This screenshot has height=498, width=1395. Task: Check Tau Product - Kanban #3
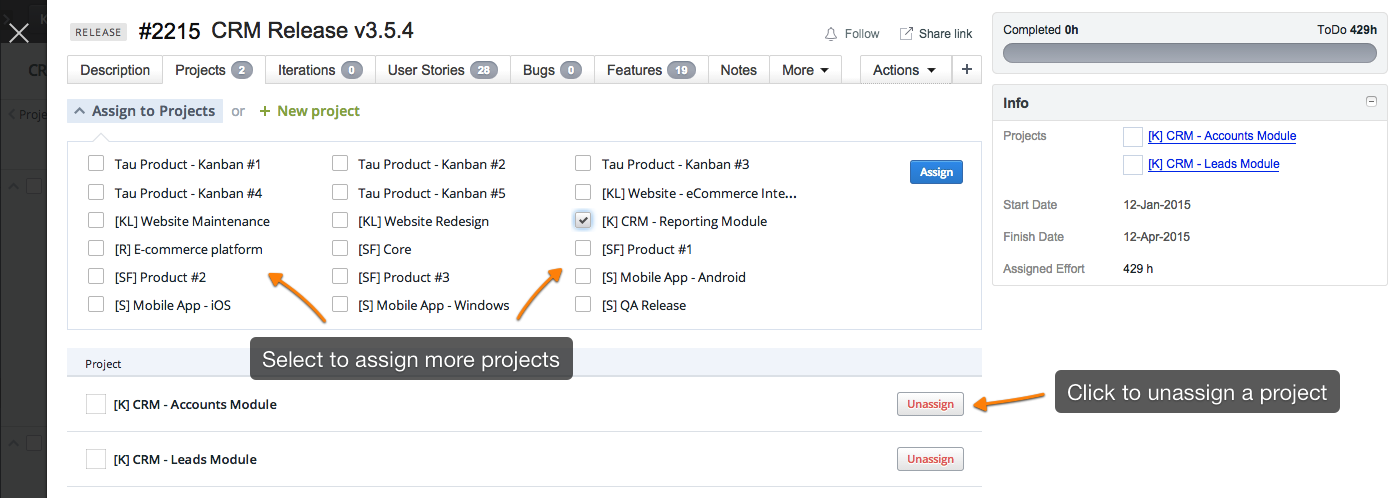coord(583,164)
